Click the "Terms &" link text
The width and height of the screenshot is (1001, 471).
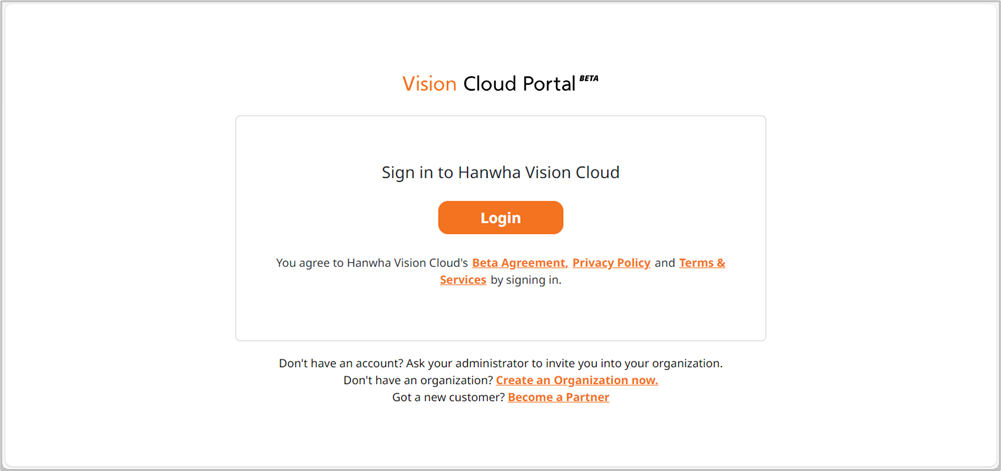coord(702,263)
